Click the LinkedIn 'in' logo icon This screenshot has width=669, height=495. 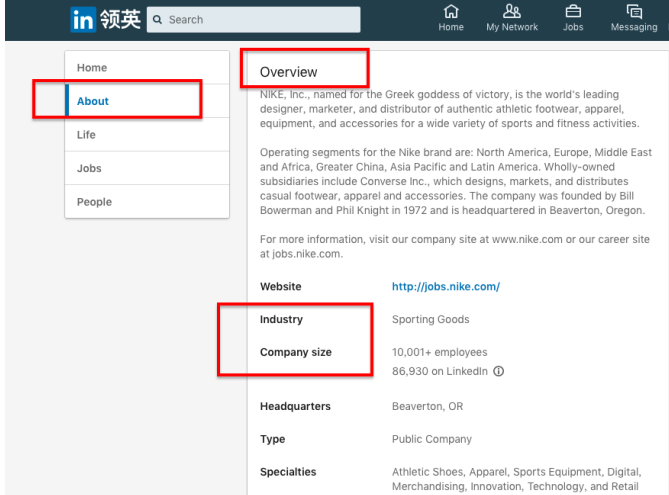pyautogui.click(x=84, y=19)
